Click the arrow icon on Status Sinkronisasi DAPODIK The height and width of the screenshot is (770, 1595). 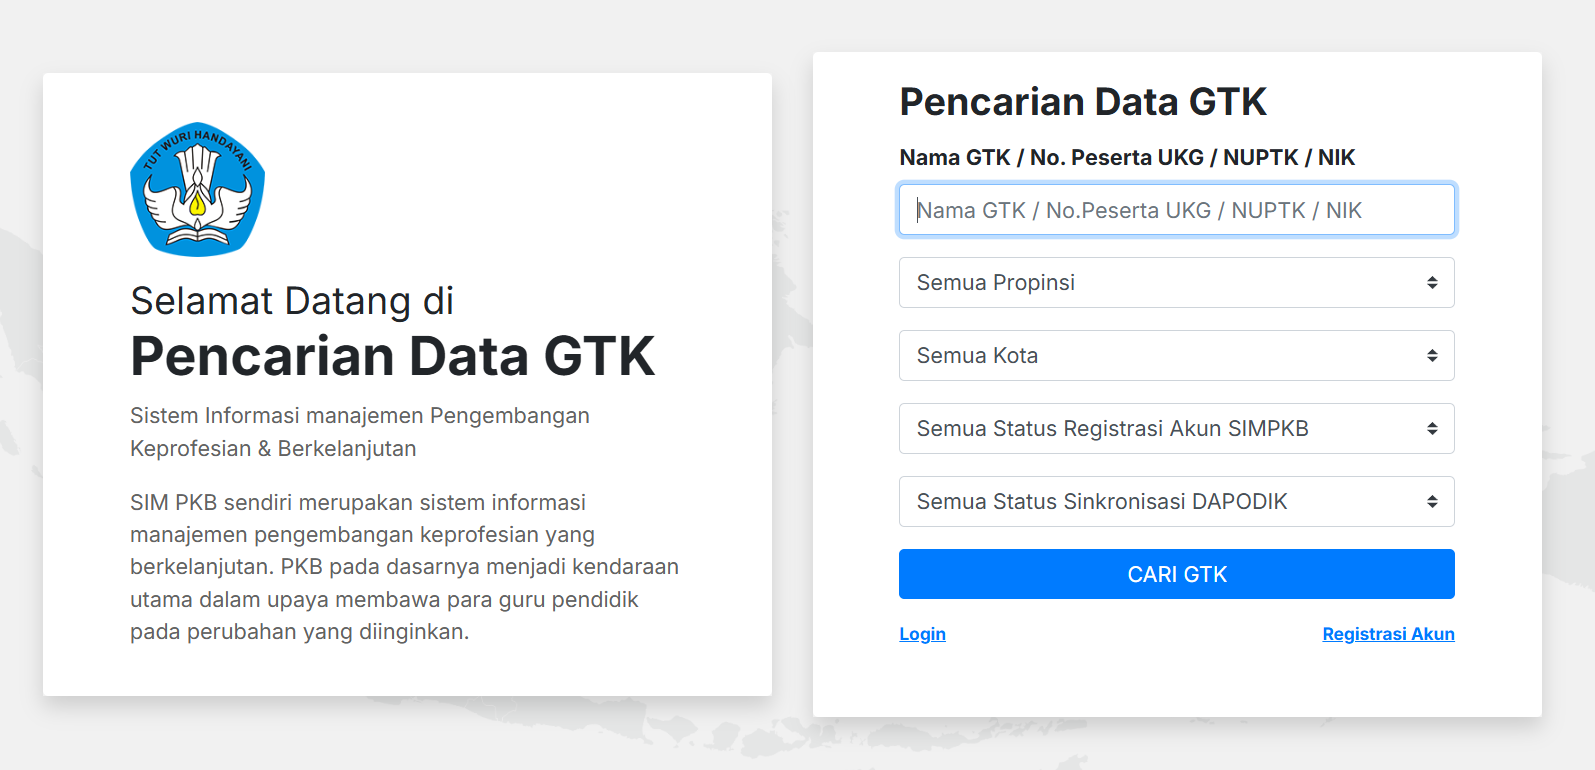(x=1432, y=502)
